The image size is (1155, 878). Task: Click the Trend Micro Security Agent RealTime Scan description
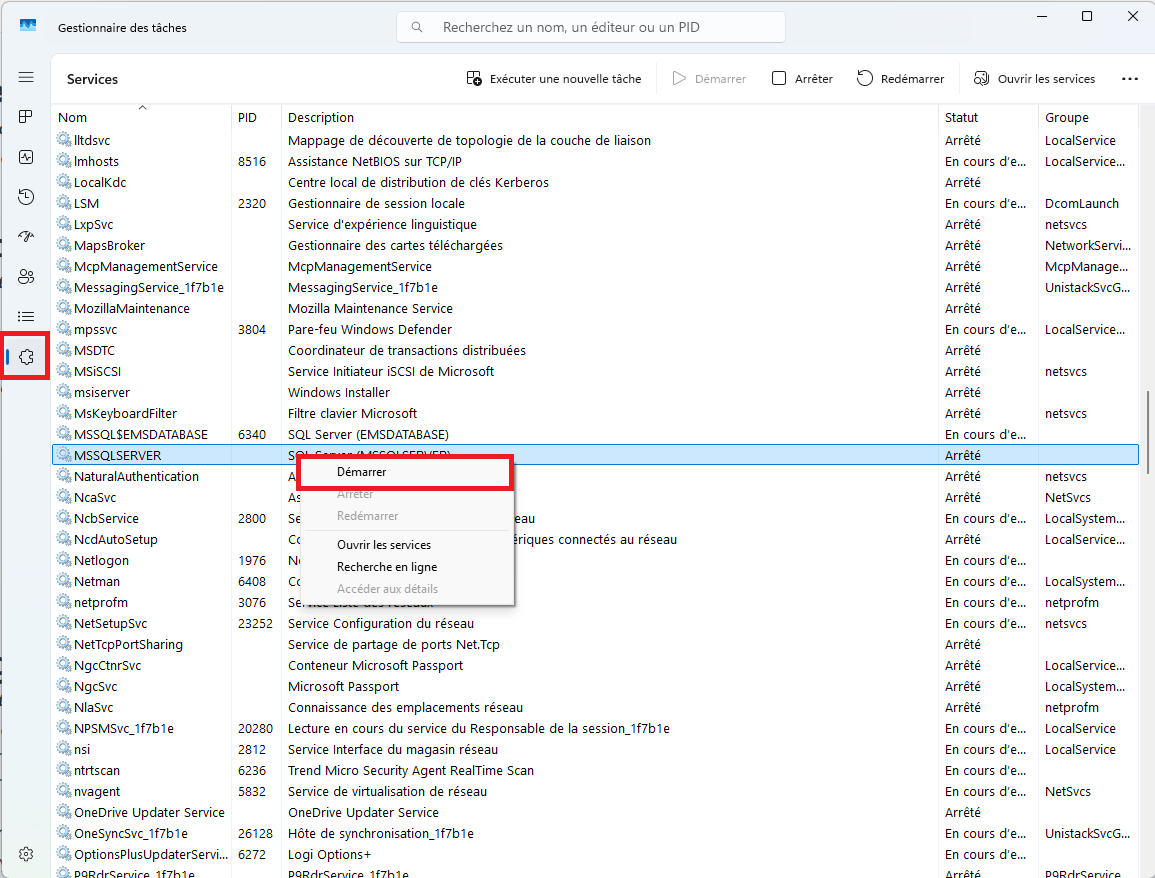[x=411, y=770]
